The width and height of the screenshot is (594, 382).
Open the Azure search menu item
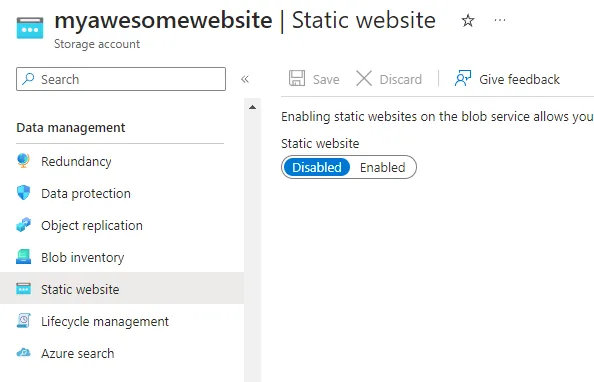(121, 353)
